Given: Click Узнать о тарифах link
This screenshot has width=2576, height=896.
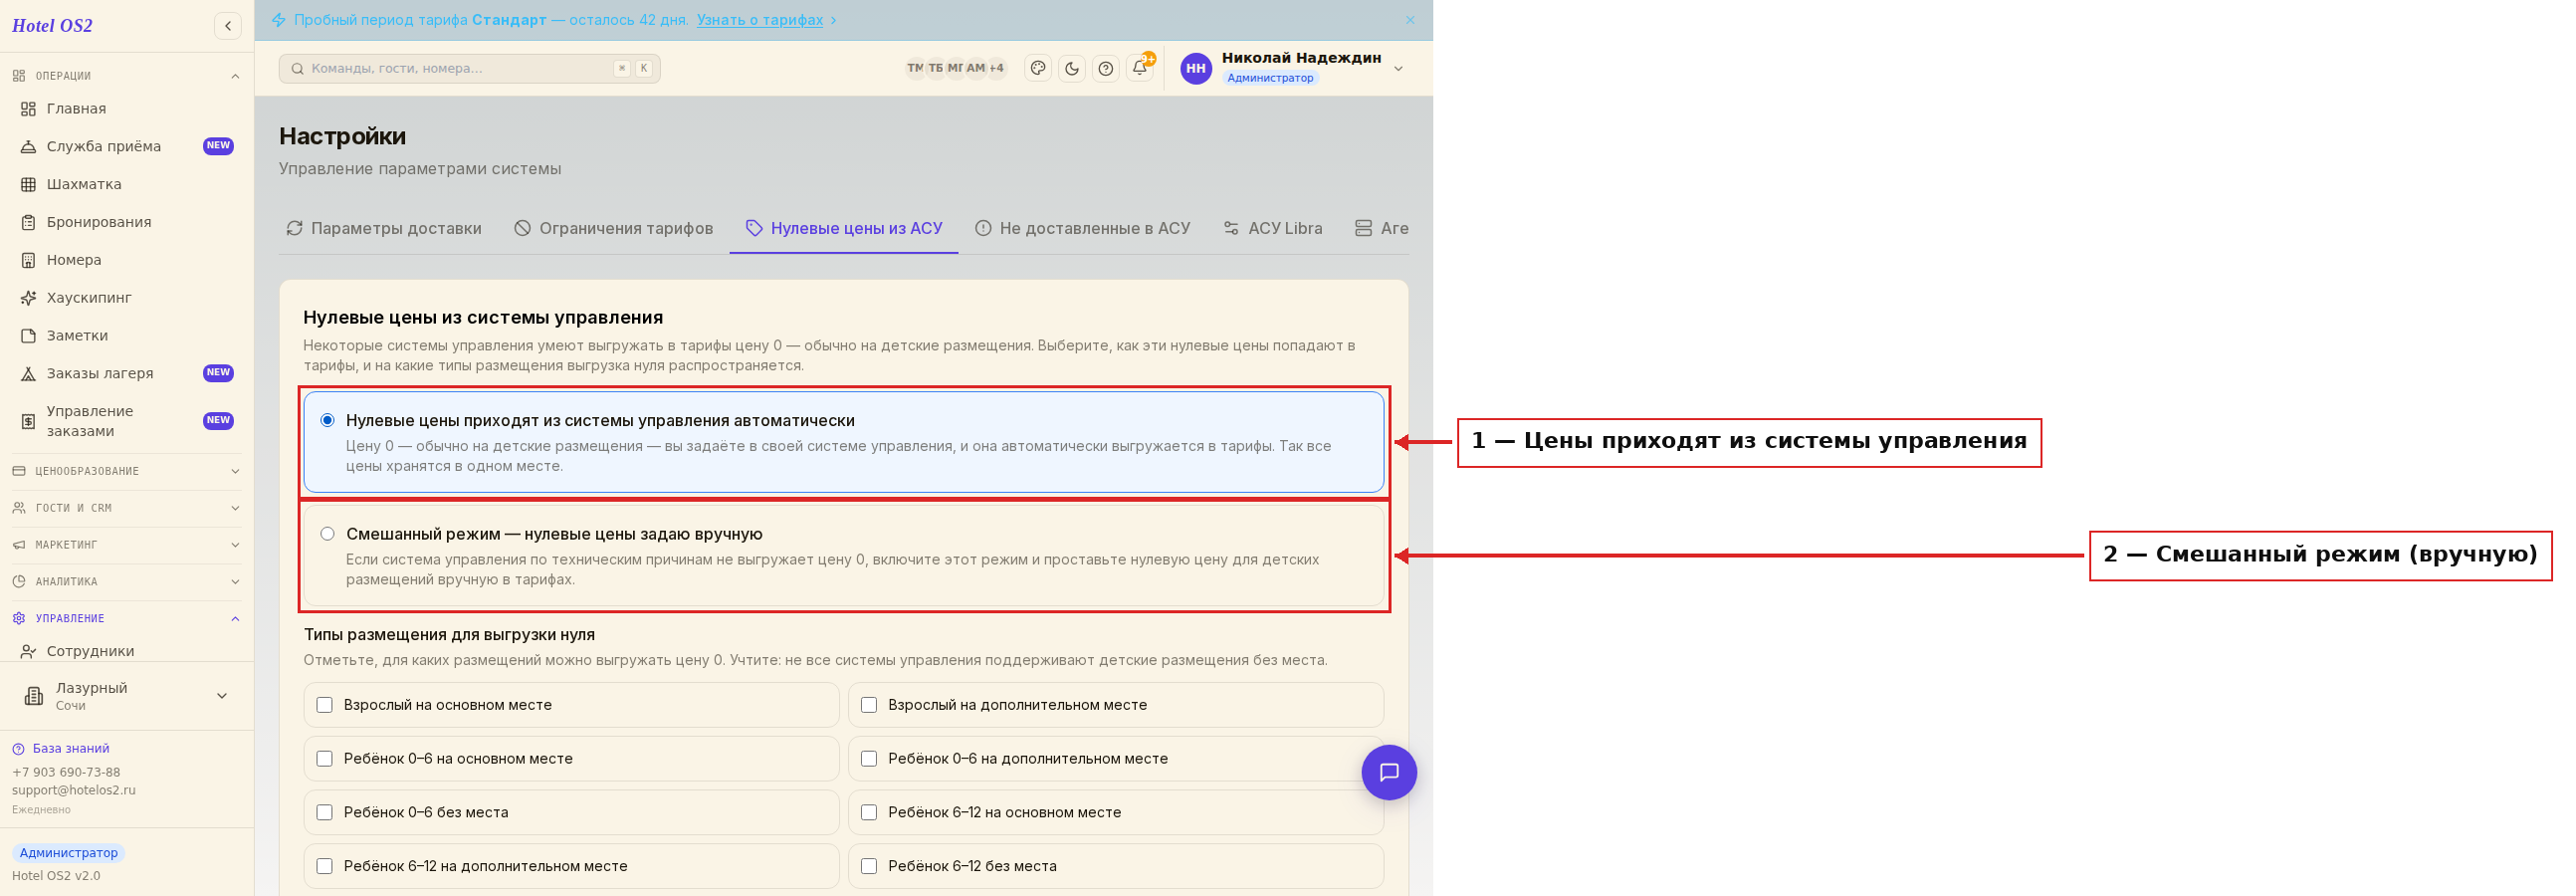Looking at the screenshot, I should pos(760,20).
